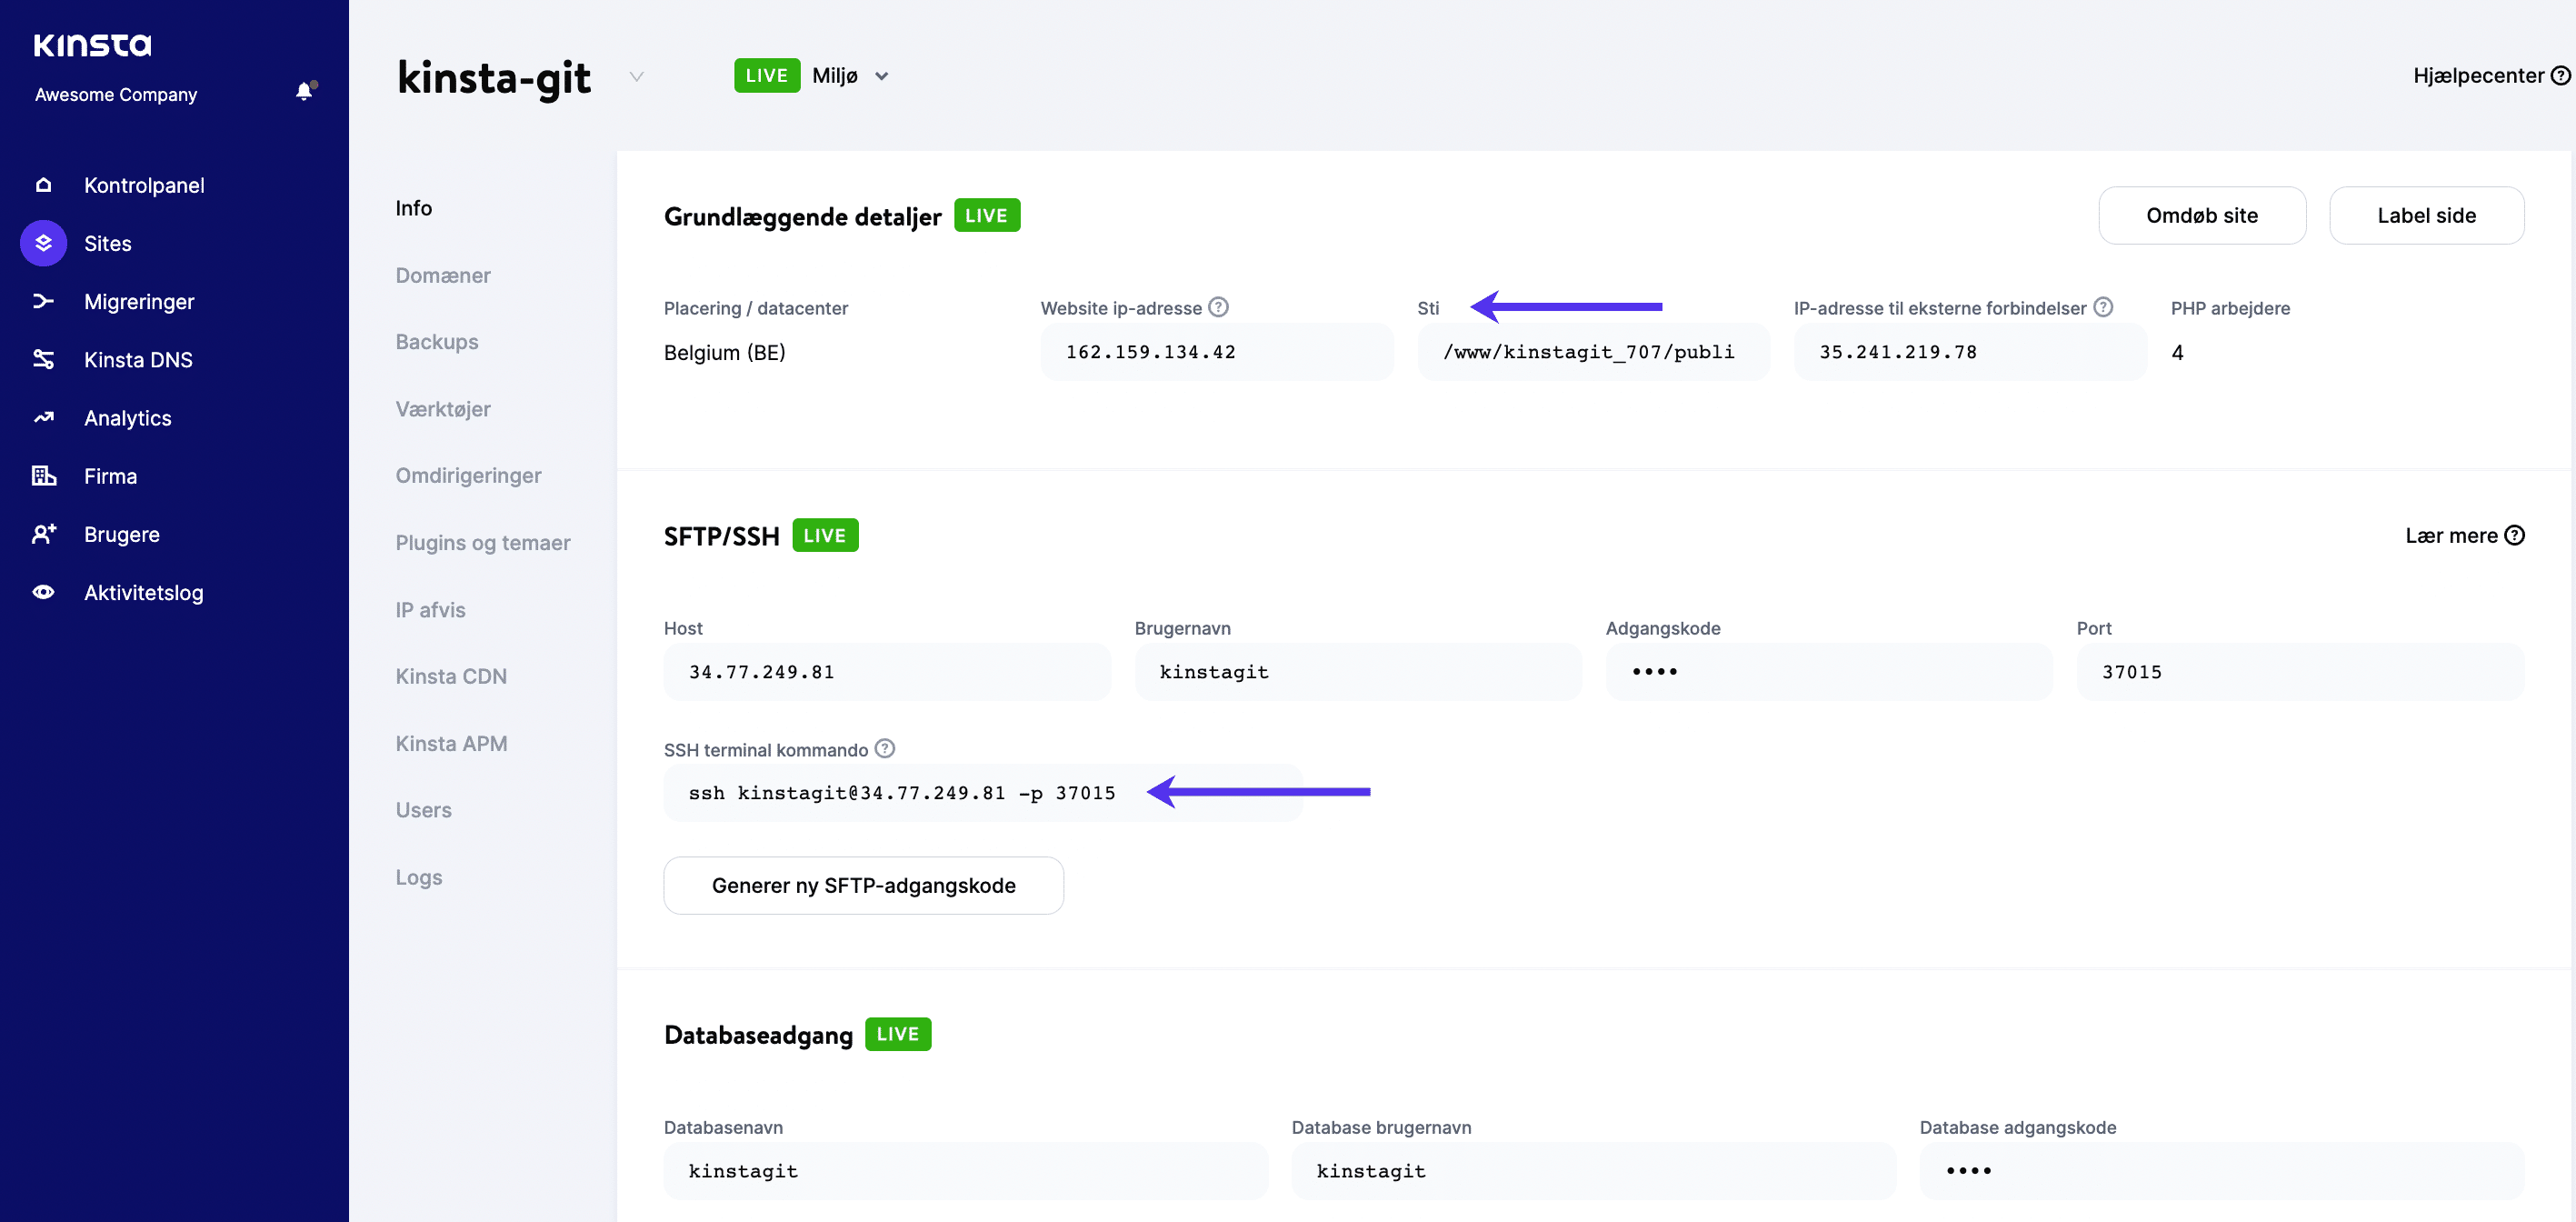Switch to the Users tab
This screenshot has width=2576, height=1222.
coord(423,810)
